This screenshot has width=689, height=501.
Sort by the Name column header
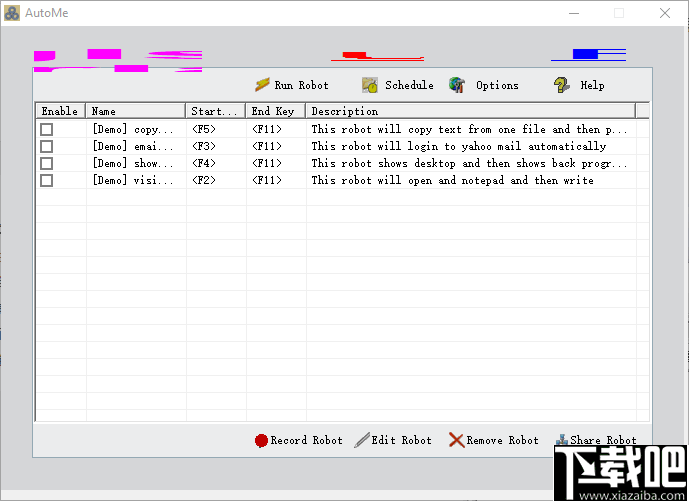pyautogui.click(x=136, y=111)
